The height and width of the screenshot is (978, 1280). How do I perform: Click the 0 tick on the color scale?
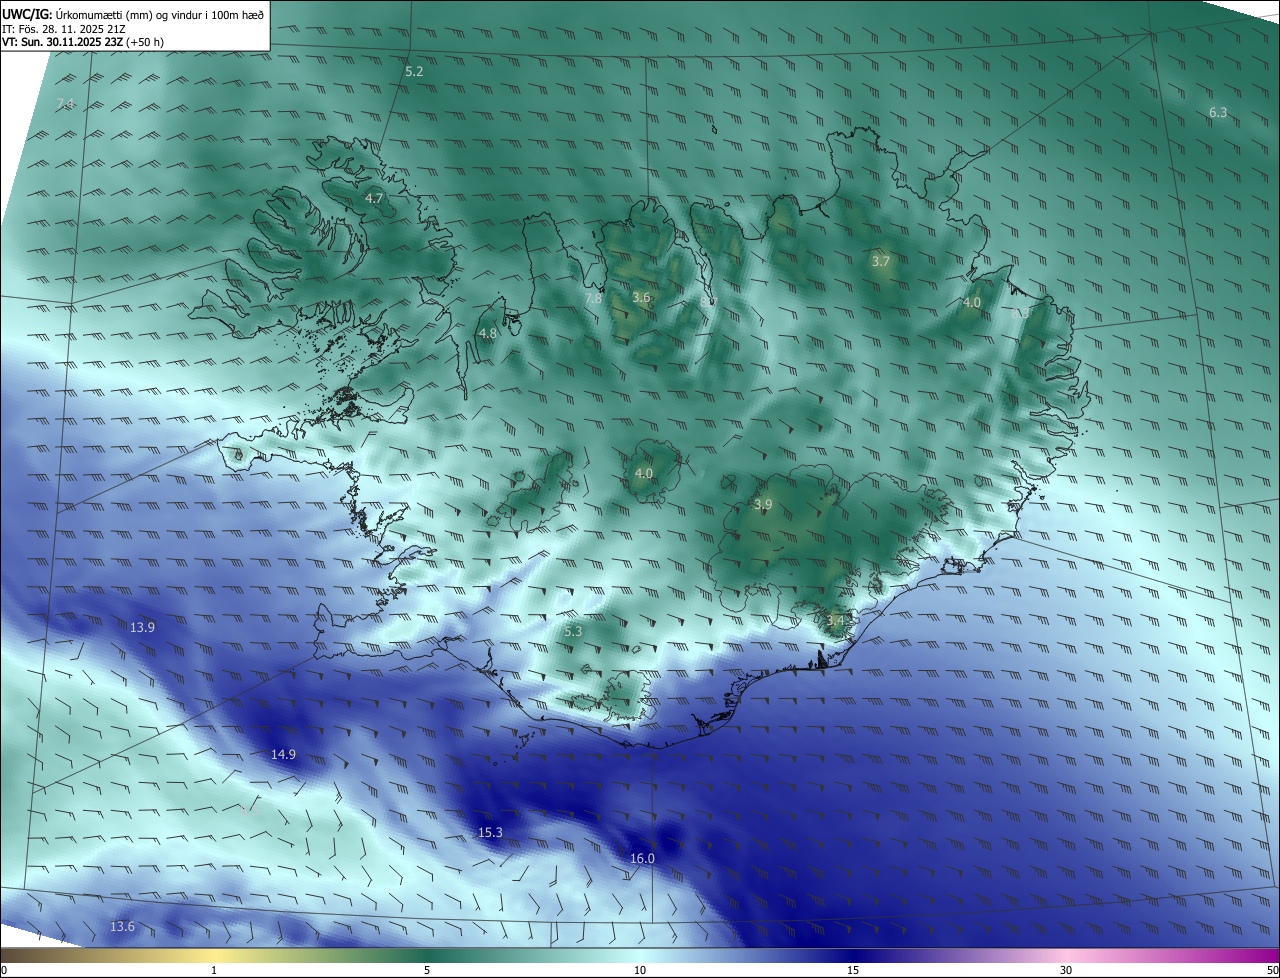pyautogui.click(x=4, y=971)
